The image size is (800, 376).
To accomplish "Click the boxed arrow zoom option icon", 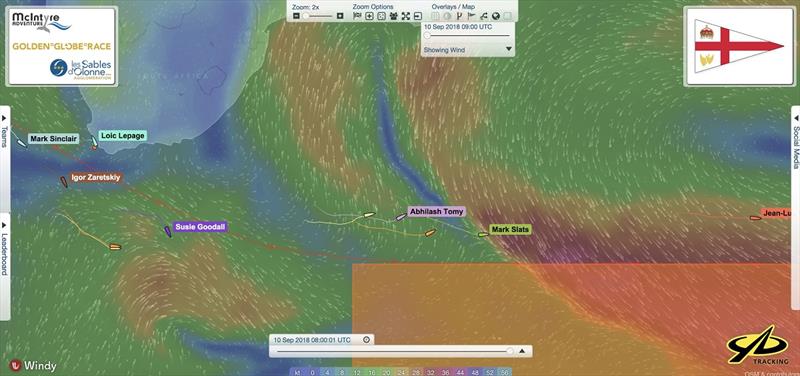I will point(418,16).
